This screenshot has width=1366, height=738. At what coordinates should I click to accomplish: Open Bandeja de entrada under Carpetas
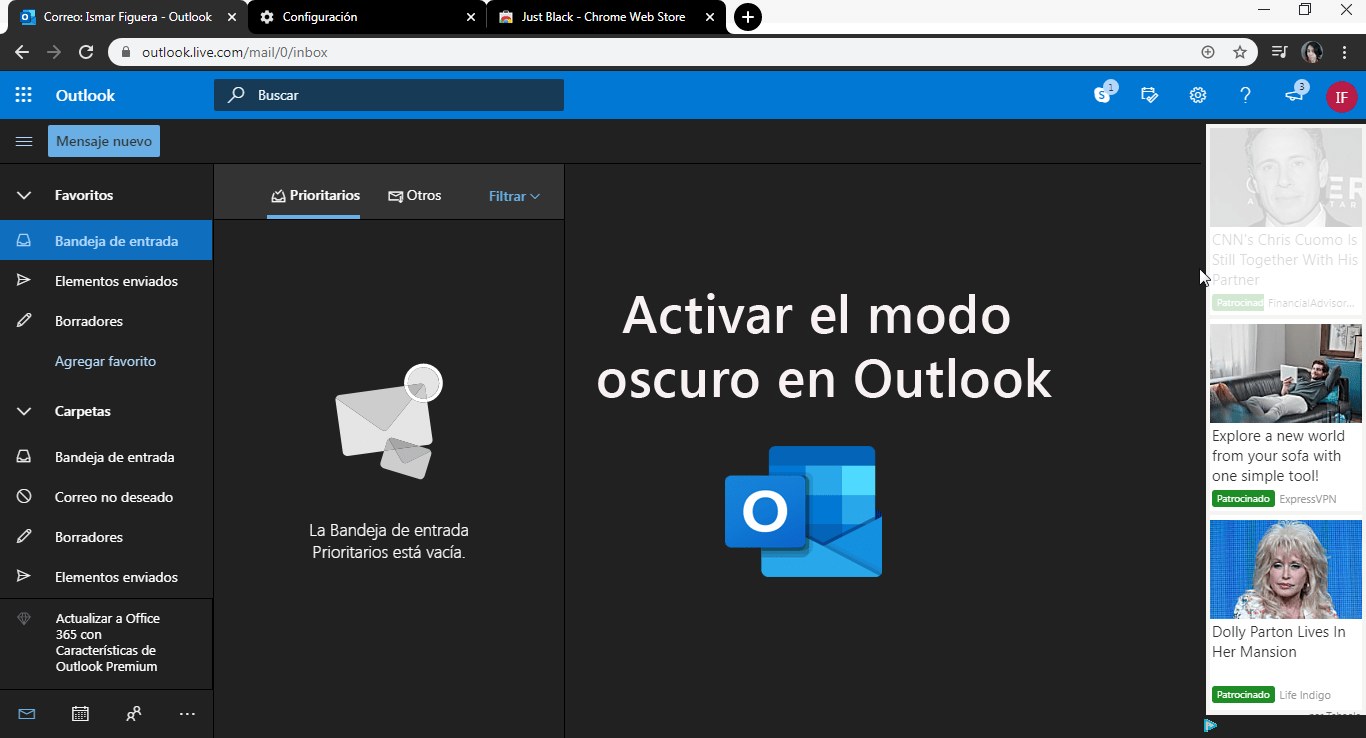[x=106, y=457]
